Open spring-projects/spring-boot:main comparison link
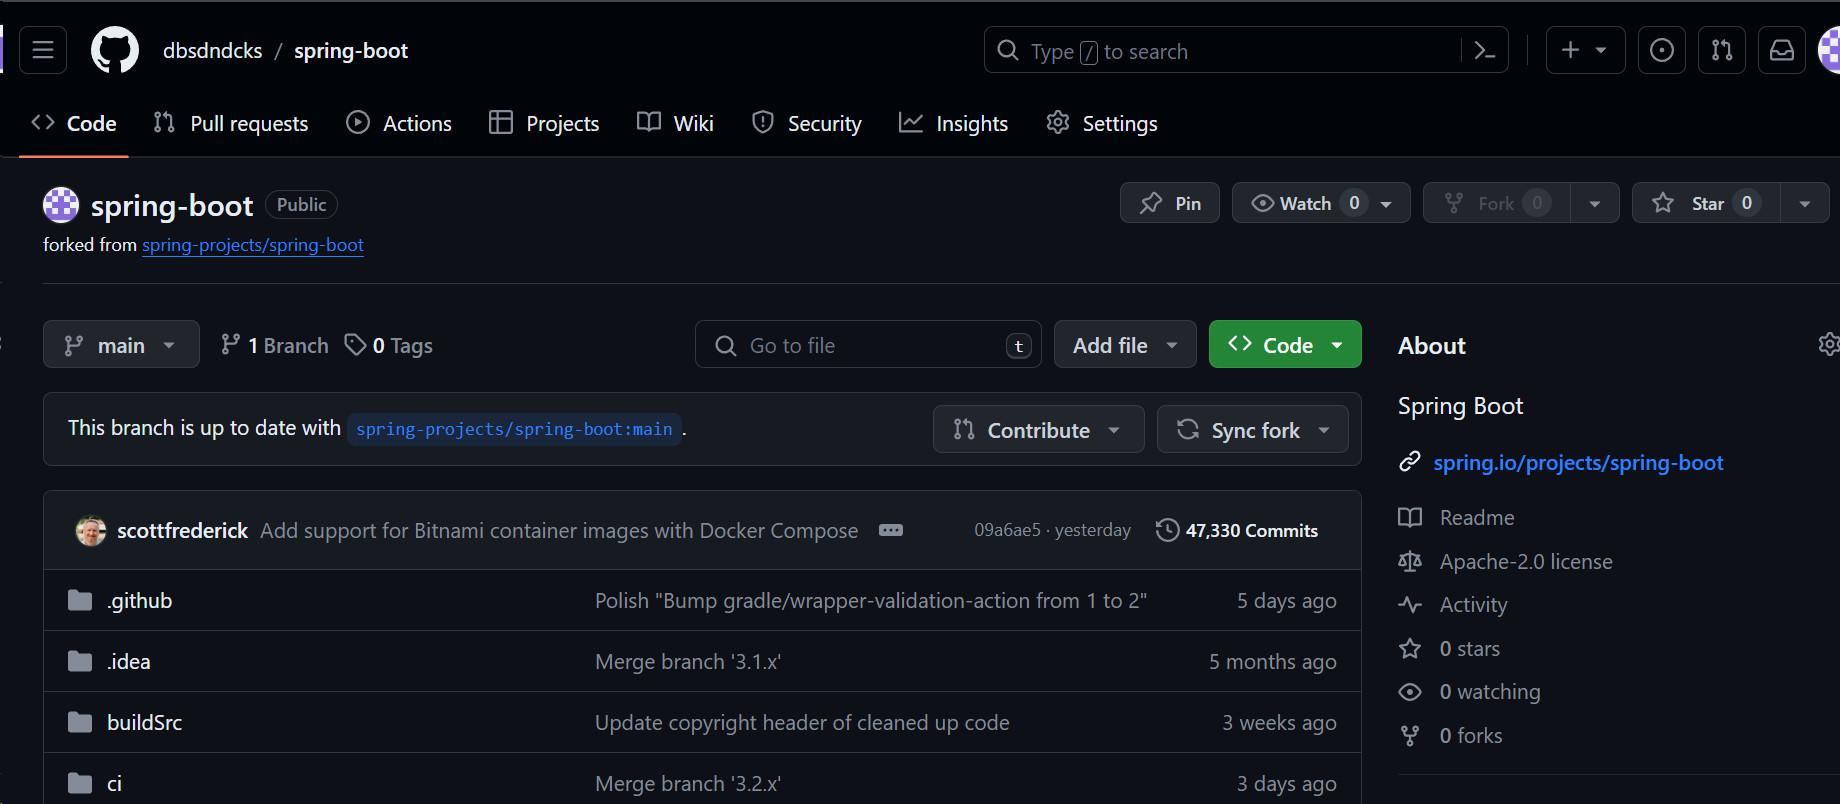The height and width of the screenshot is (804, 1840). tap(514, 429)
